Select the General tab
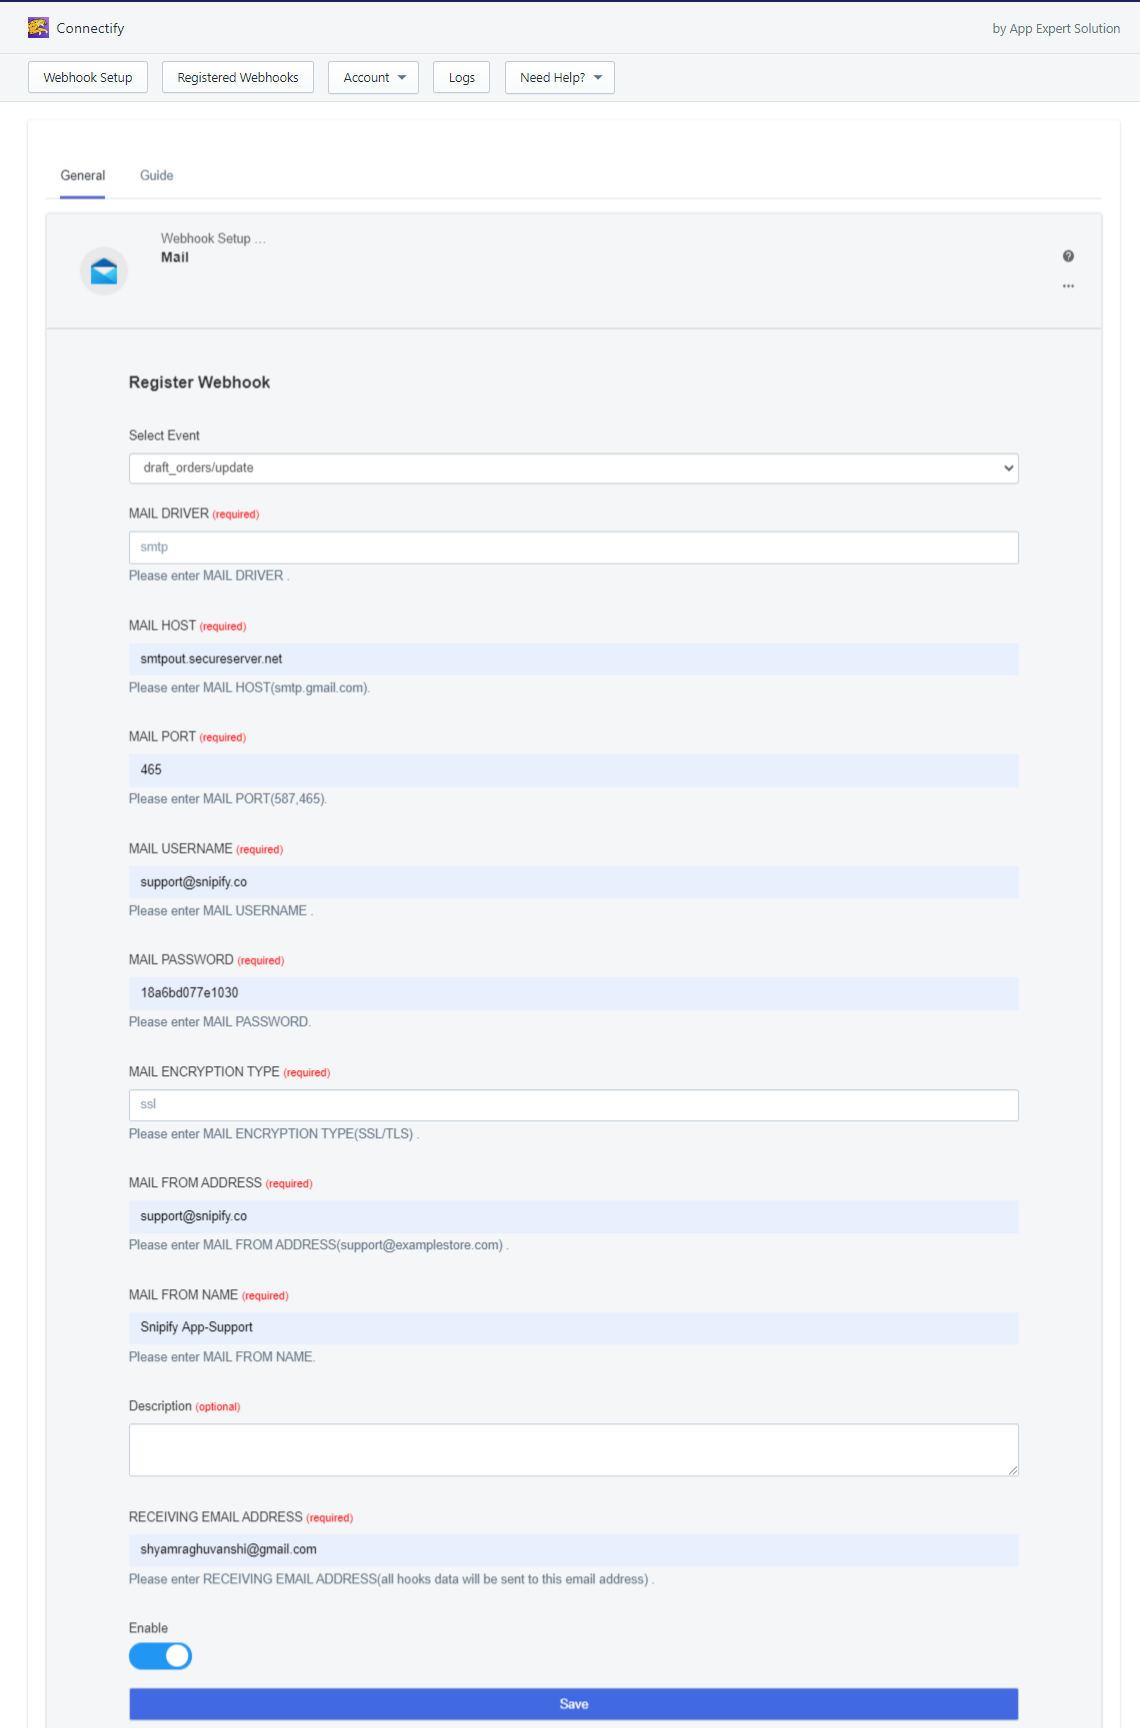The width and height of the screenshot is (1140, 1728). 82,176
